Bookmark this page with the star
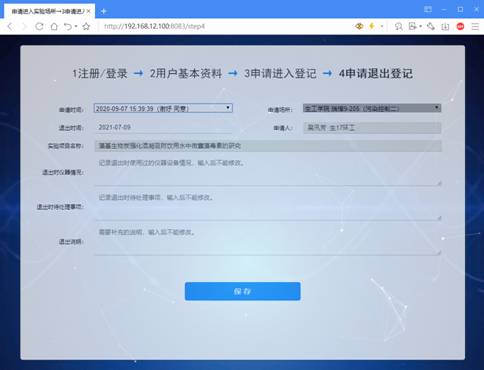 tap(86, 26)
